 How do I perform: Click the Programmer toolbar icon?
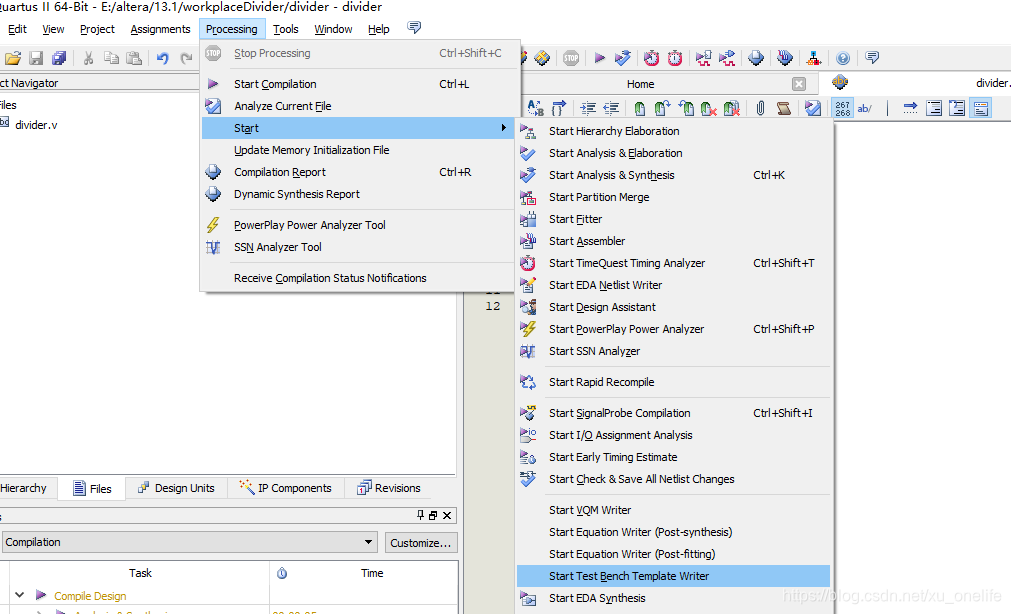785,58
